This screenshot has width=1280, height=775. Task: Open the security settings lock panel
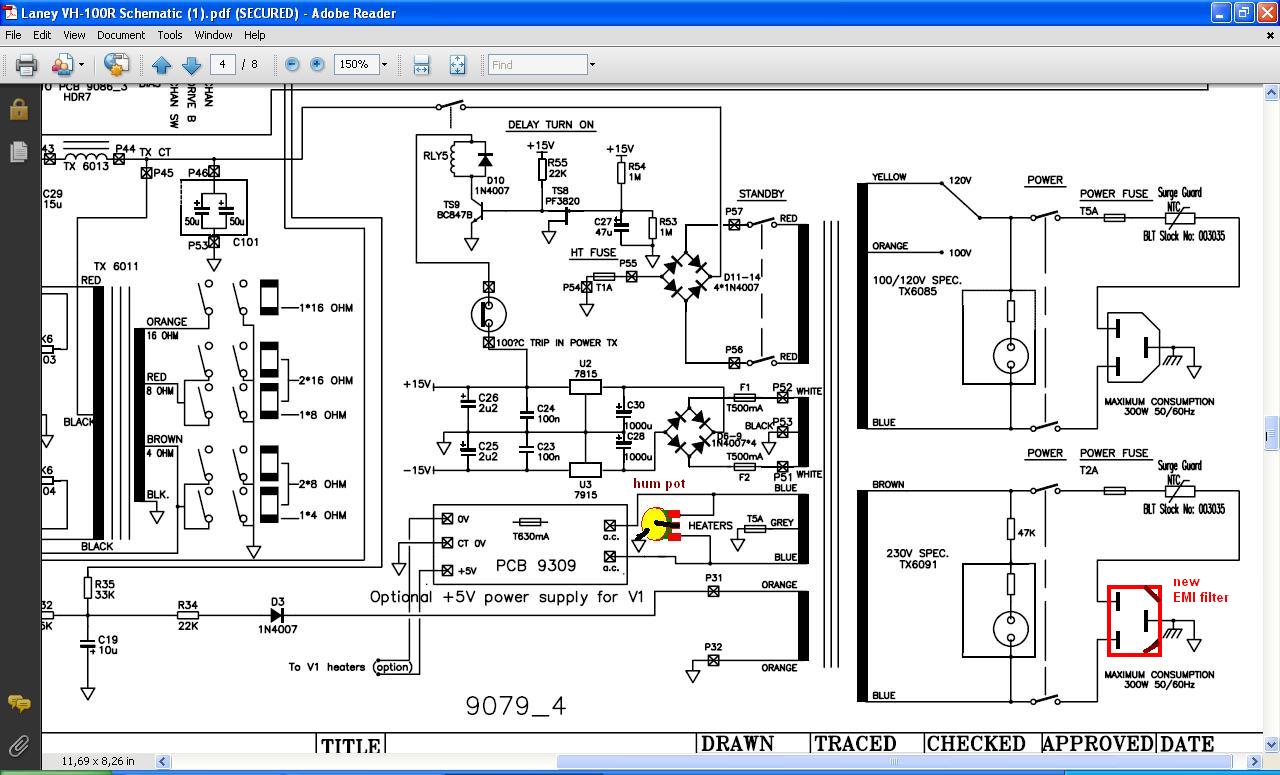pos(19,108)
